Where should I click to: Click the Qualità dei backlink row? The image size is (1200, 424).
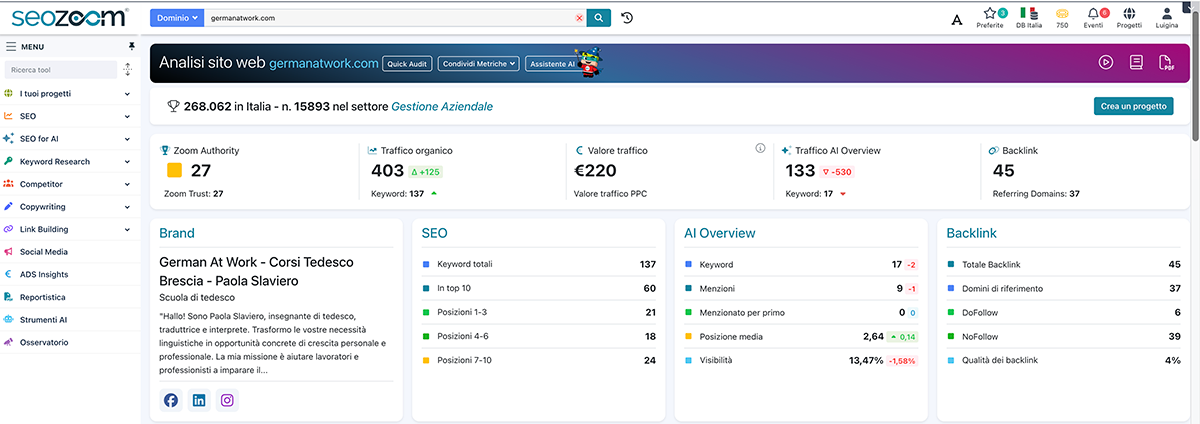click(1064, 360)
